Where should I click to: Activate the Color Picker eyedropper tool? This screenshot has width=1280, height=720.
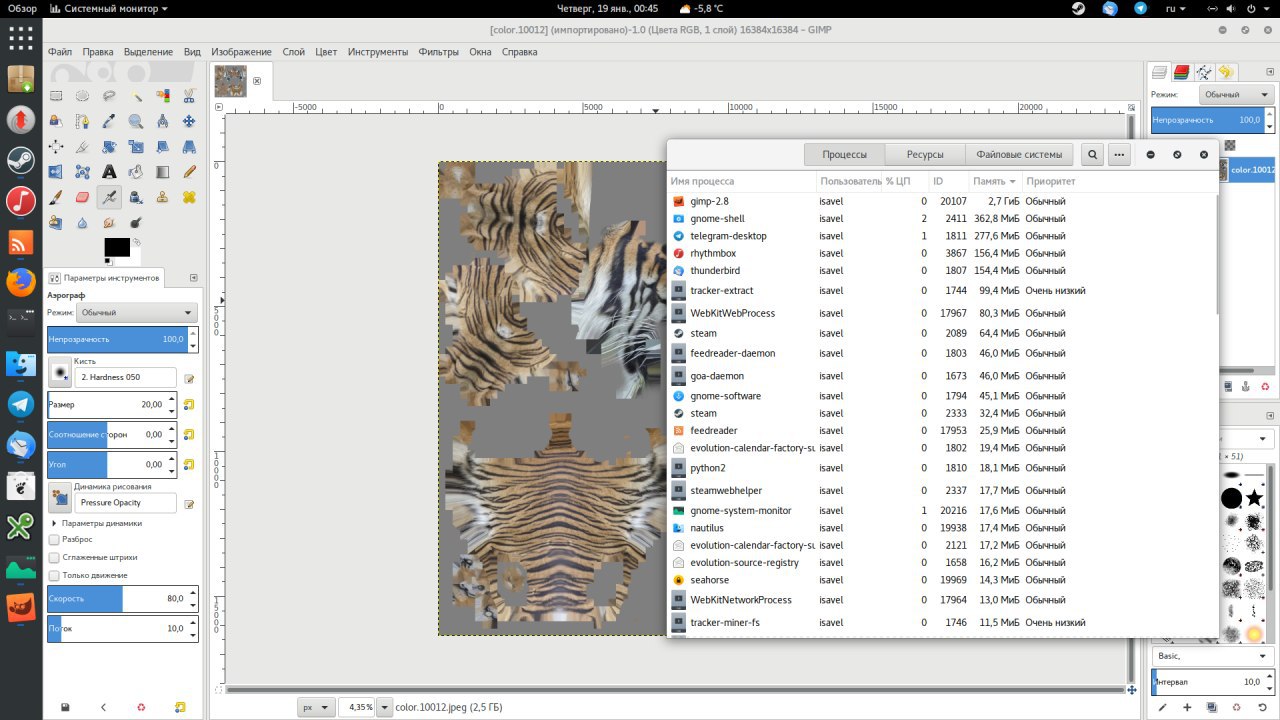[x=109, y=122]
